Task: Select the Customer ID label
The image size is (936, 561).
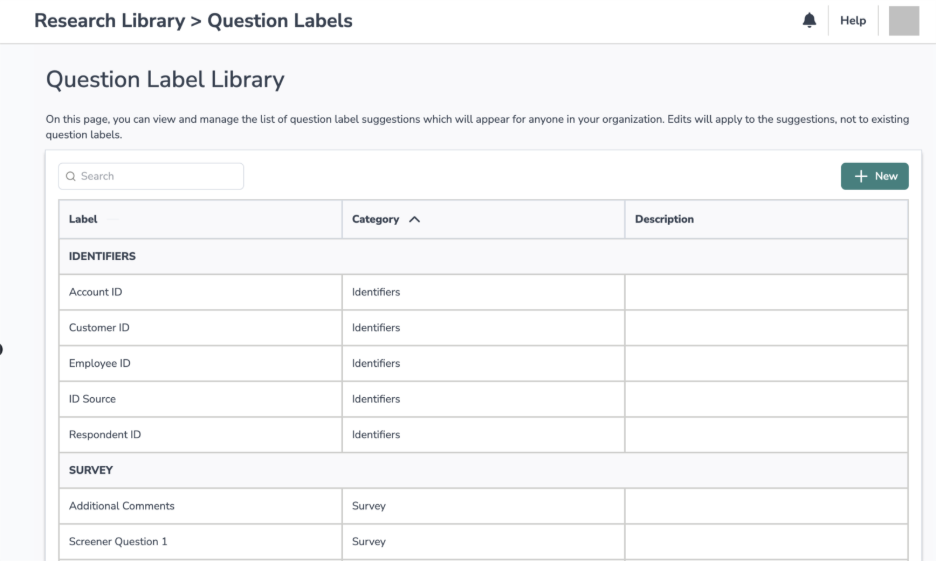Action: 99,328
